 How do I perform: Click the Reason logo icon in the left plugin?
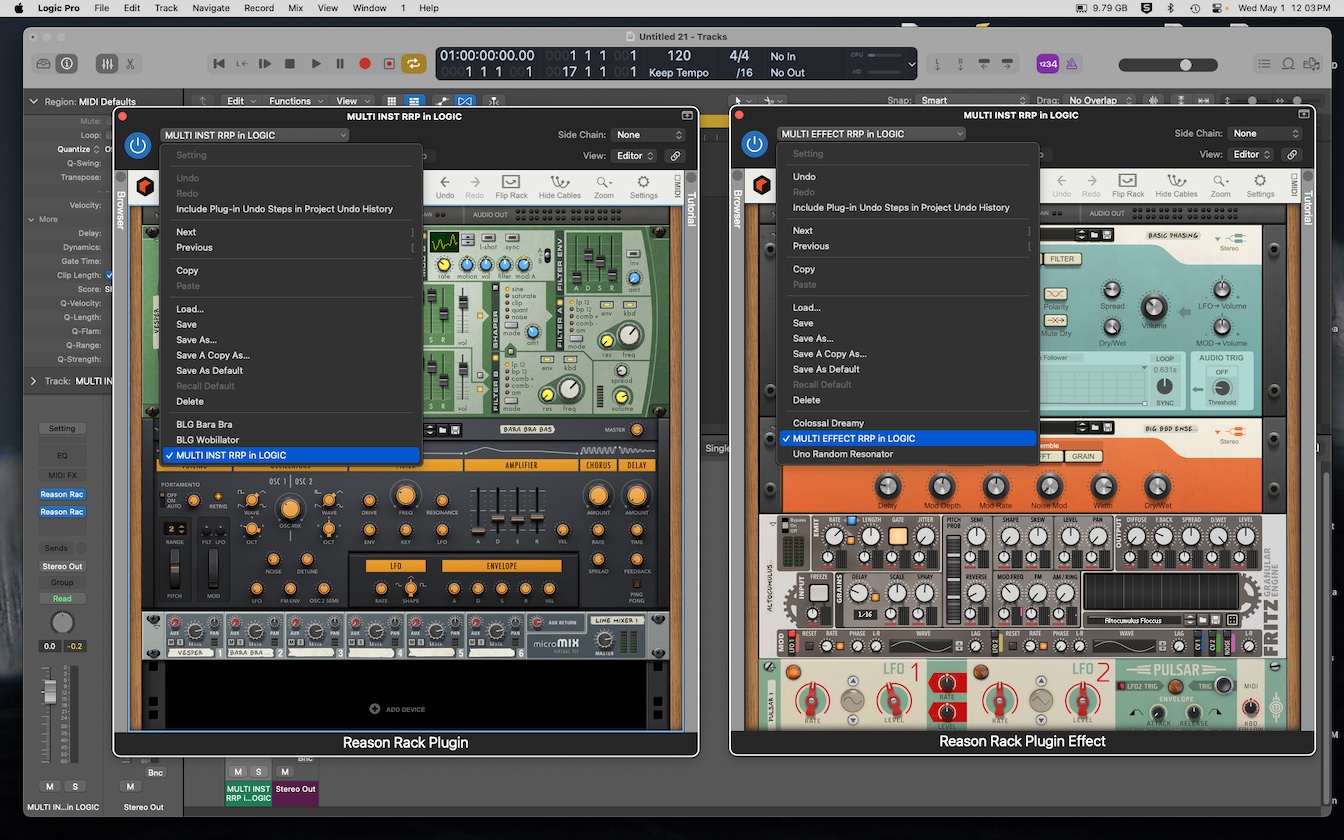pyautogui.click(x=145, y=187)
